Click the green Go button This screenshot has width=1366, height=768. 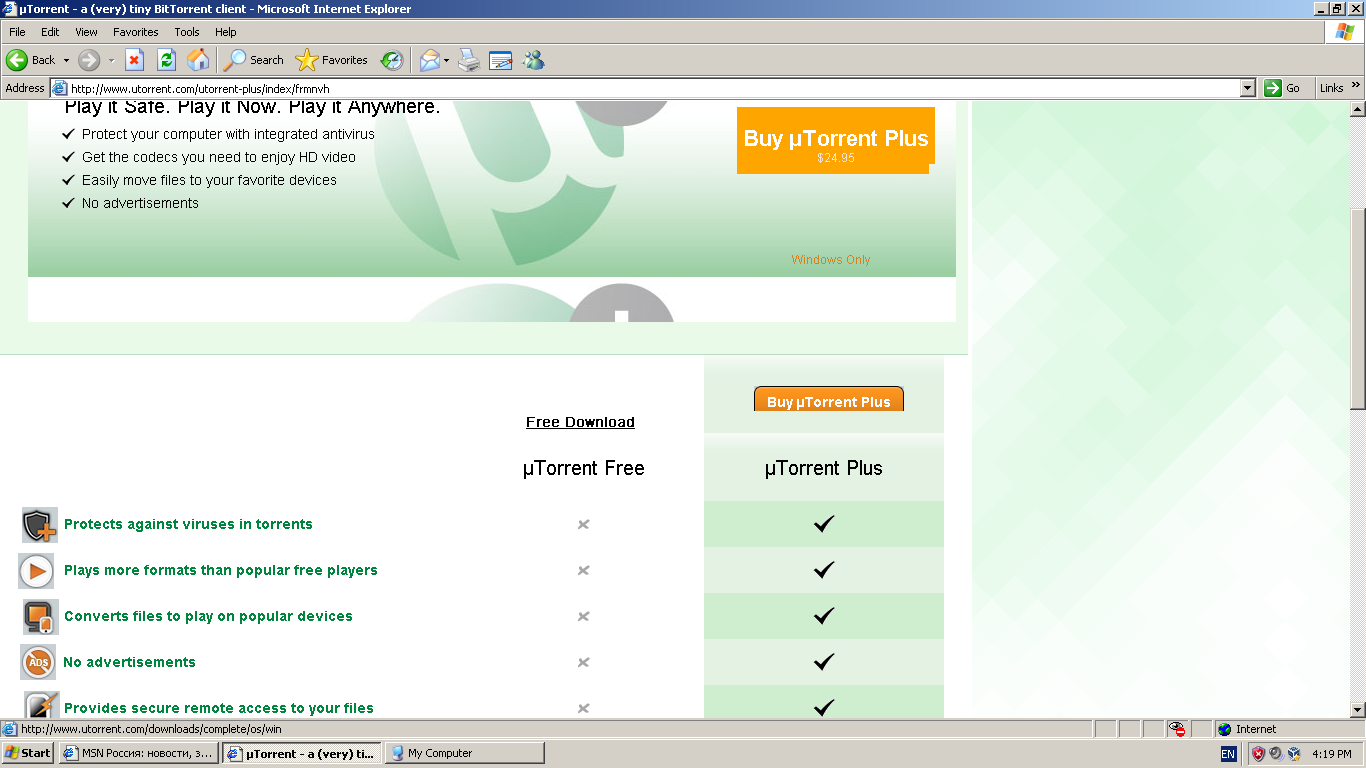pos(1282,88)
